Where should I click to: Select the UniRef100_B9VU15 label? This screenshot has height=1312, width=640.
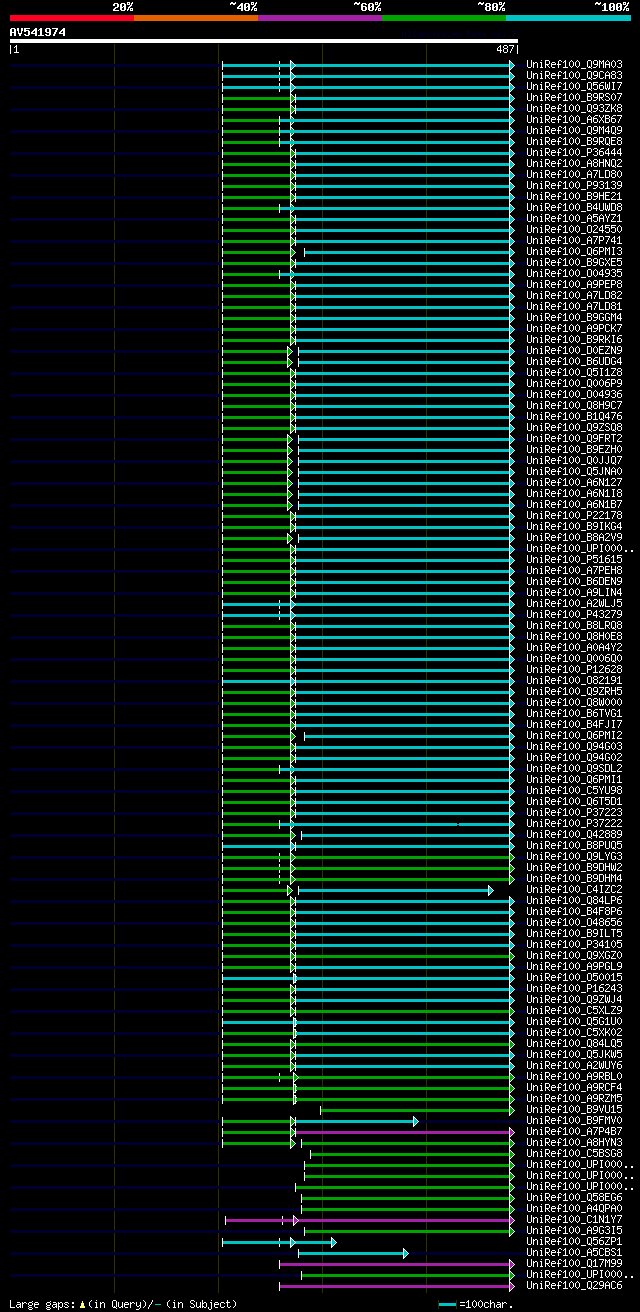click(574, 1109)
